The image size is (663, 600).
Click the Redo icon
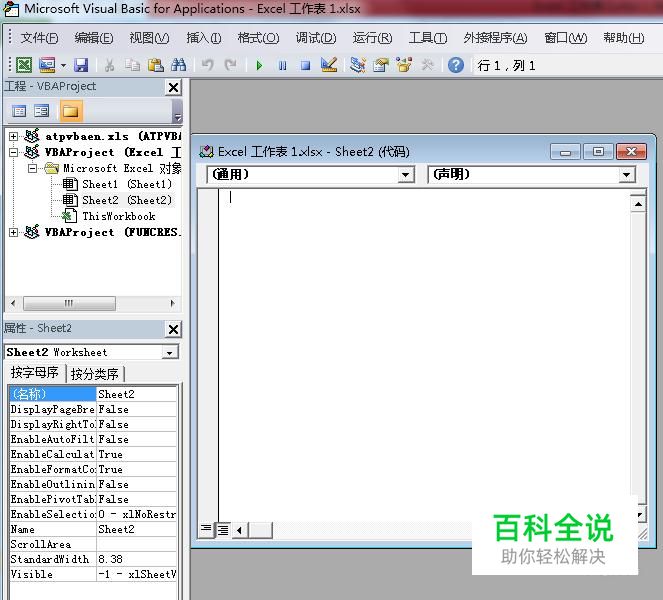(x=231, y=65)
